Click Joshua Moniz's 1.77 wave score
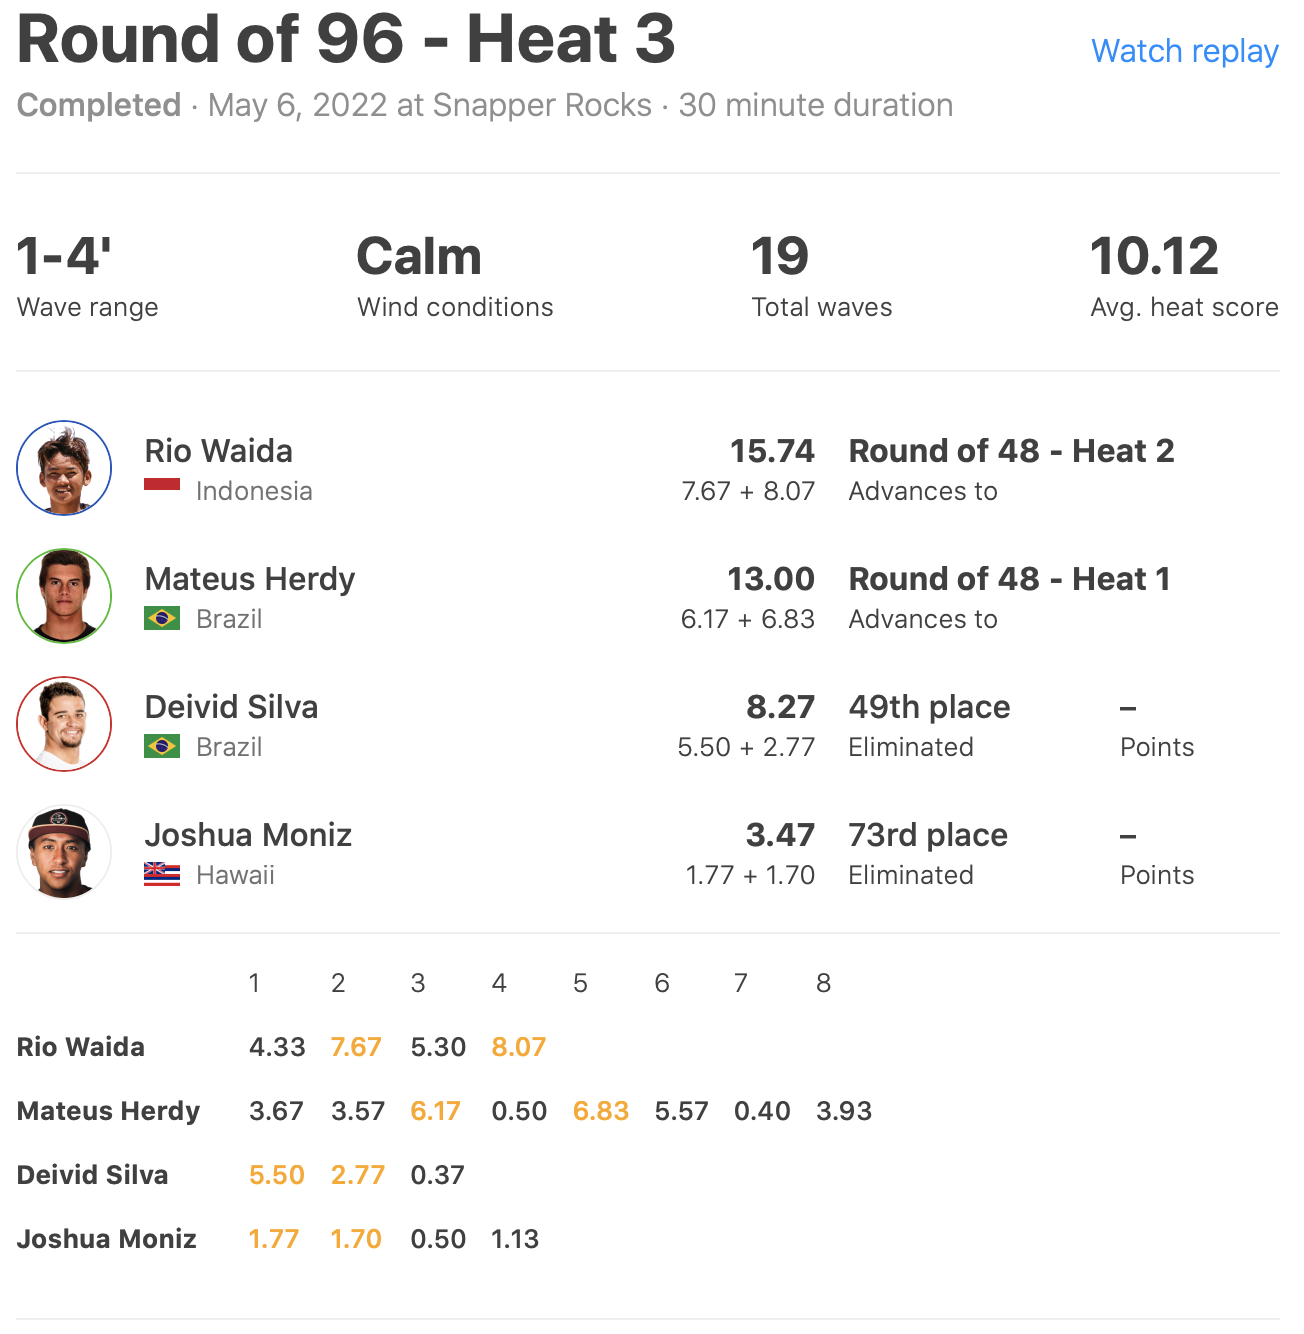 [x=273, y=1239]
